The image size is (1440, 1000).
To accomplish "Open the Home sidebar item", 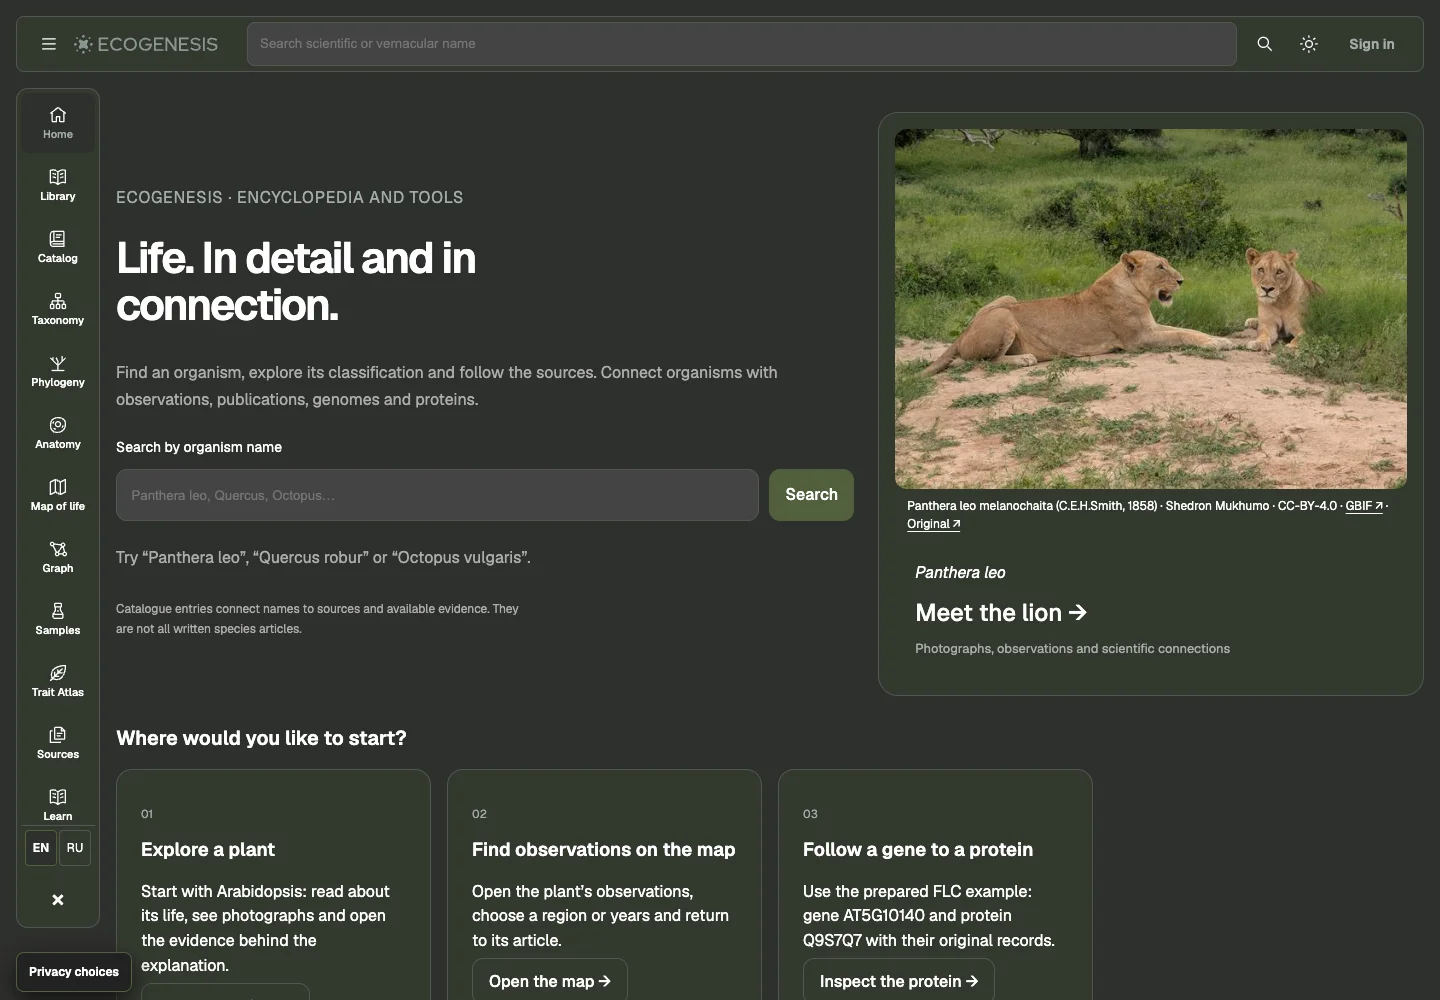I will (x=58, y=122).
